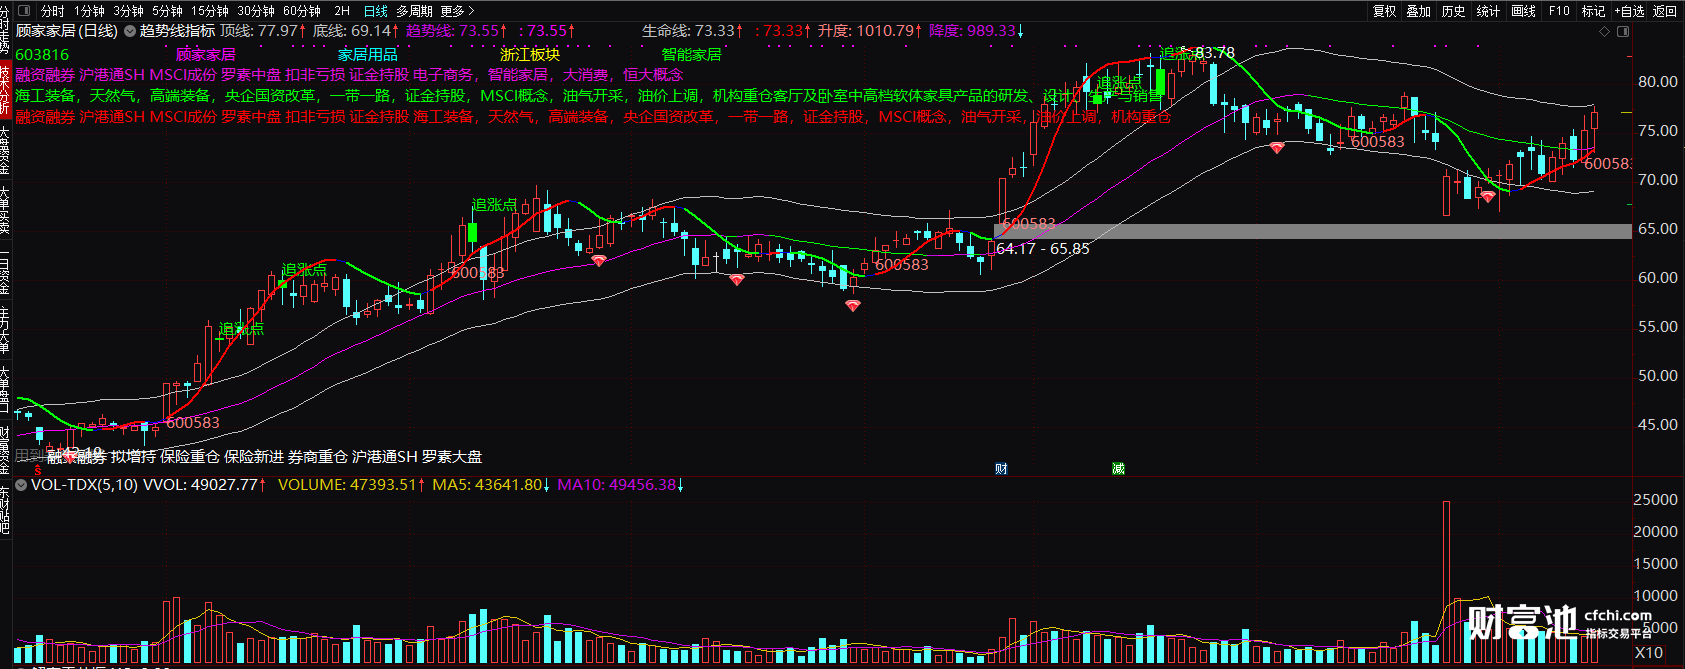This screenshot has height=669, width=1685.
Task: Add stock via +自选 button
Action: coord(1629,11)
